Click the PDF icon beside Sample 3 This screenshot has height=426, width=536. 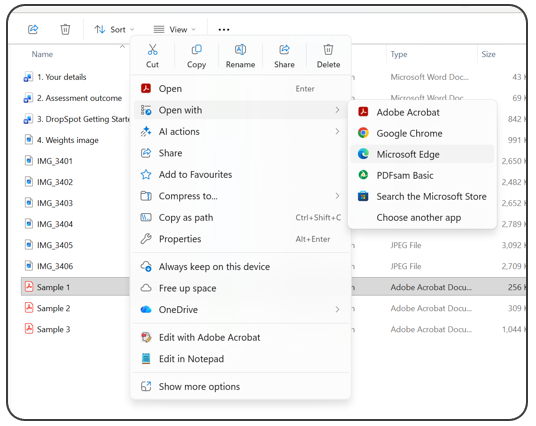(x=29, y=329)
